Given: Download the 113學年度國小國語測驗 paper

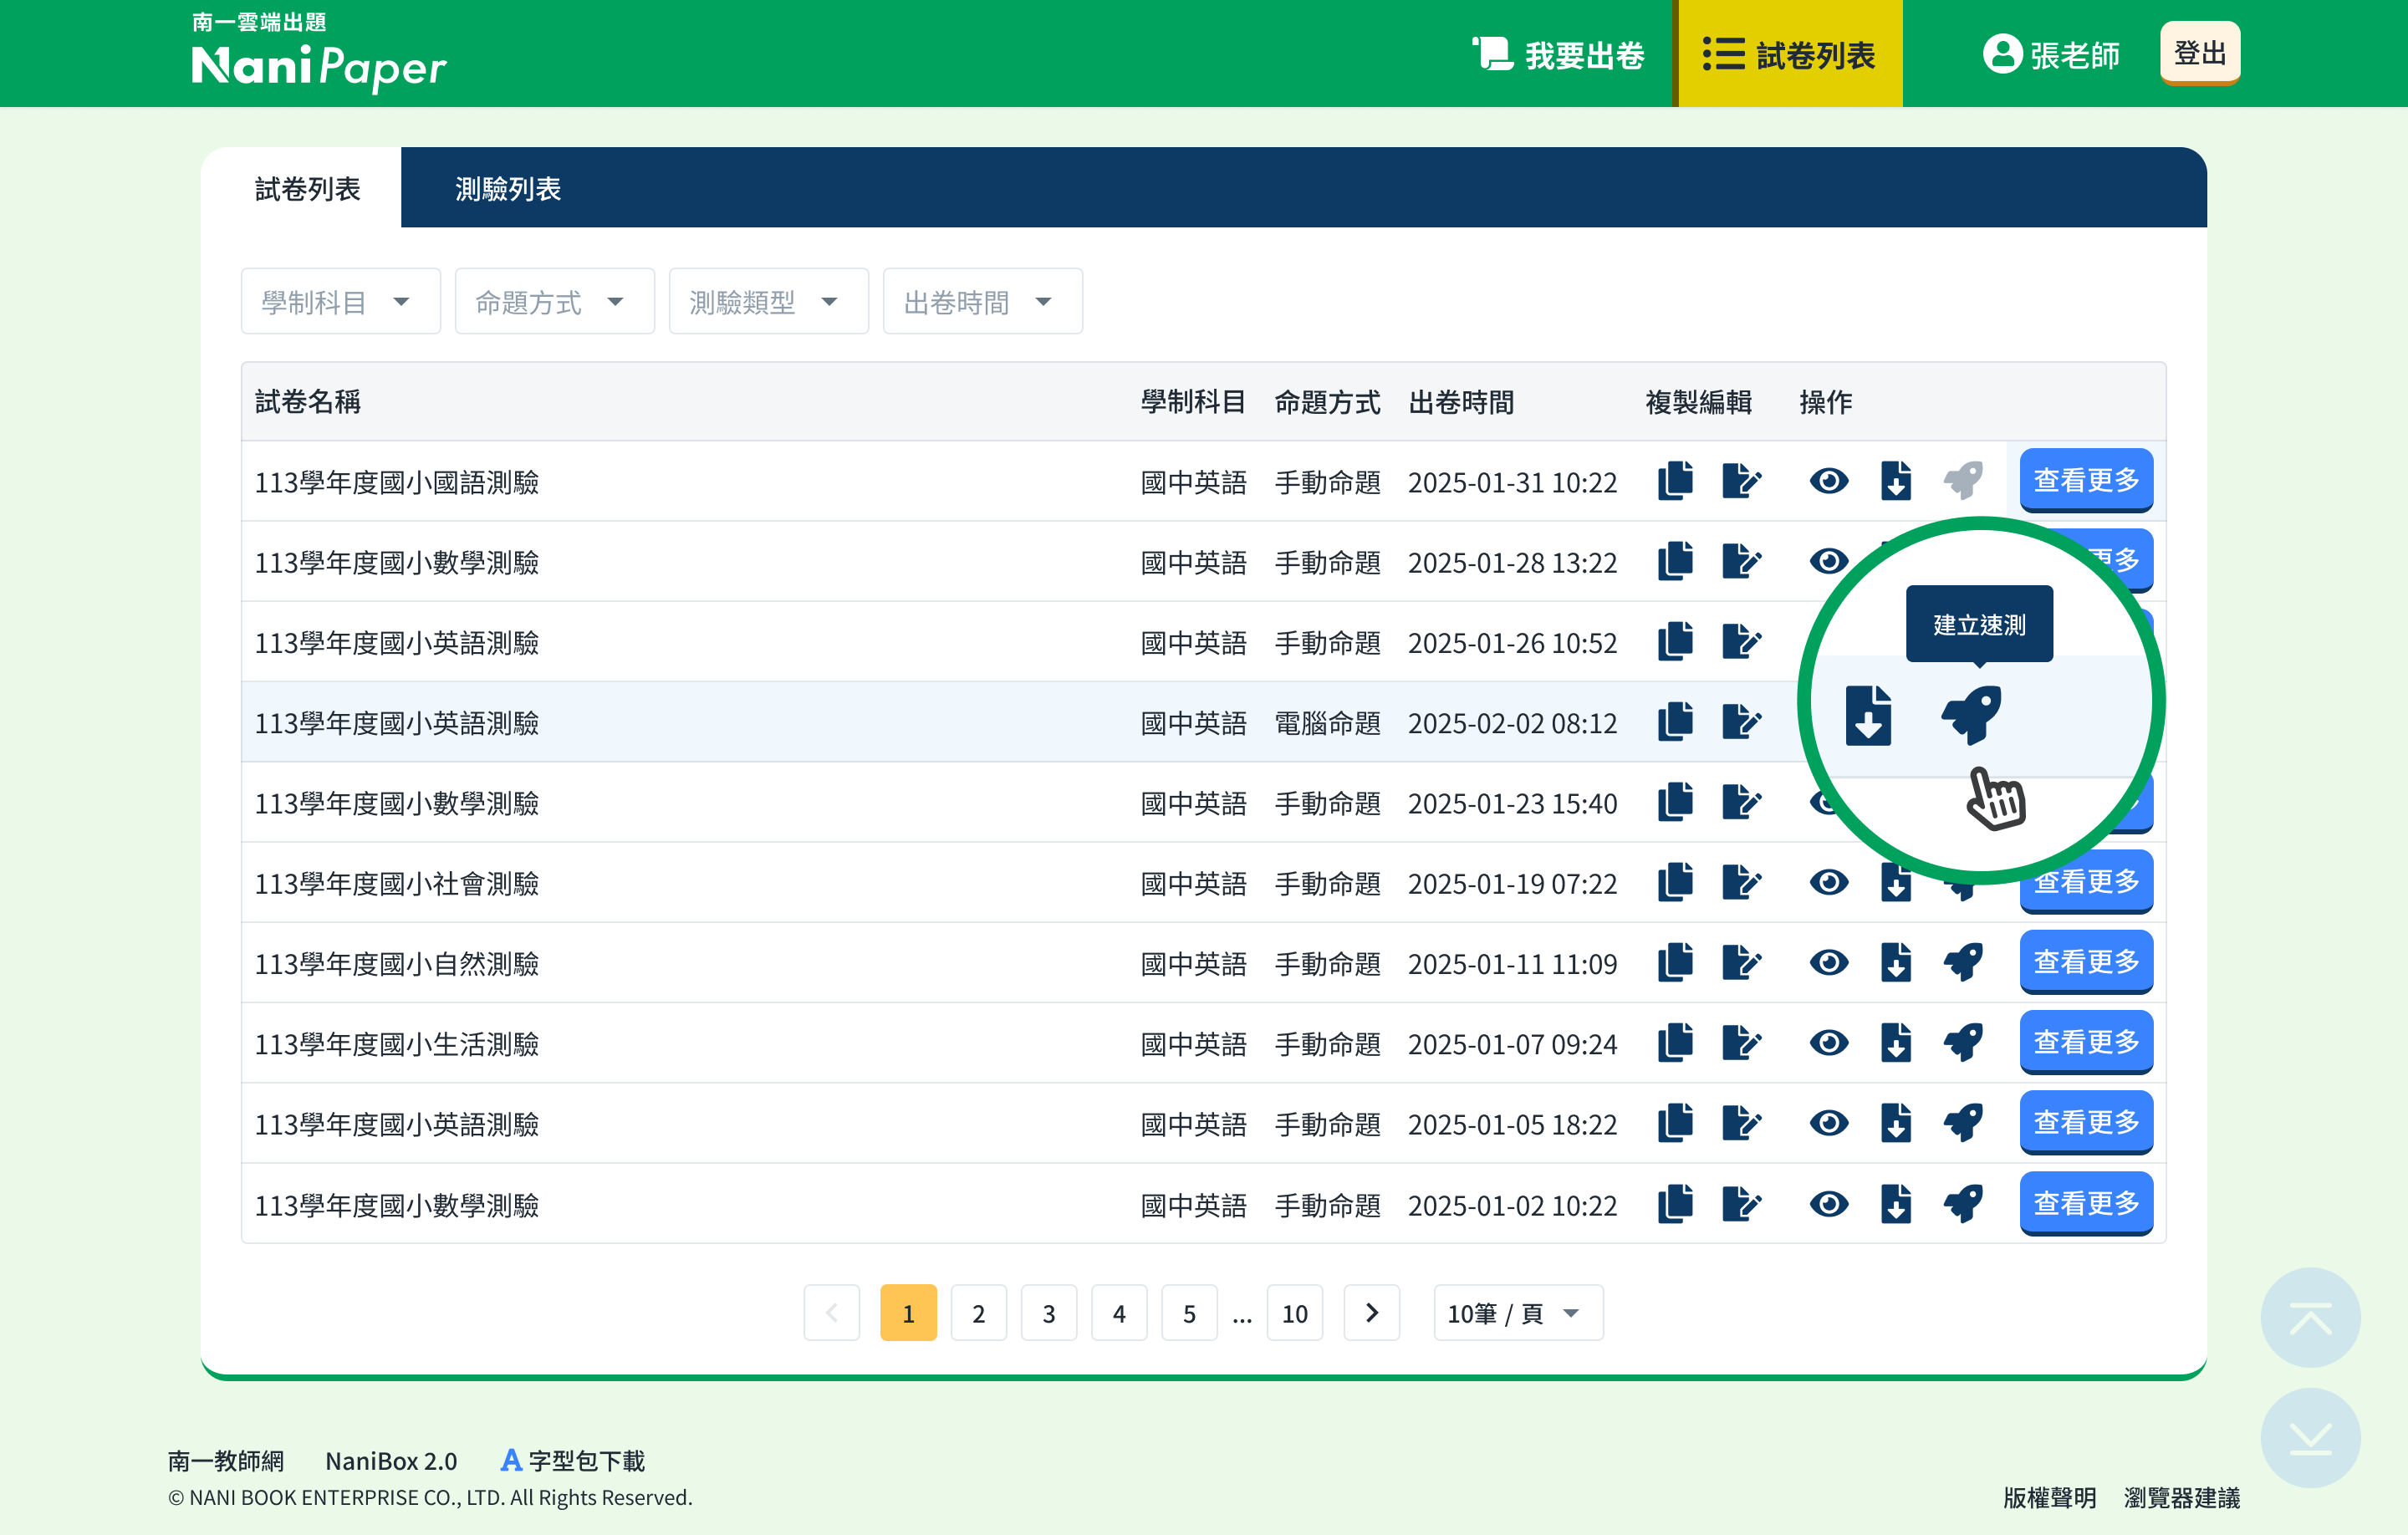Looking at the screenshot, I should pos(1896,481).
